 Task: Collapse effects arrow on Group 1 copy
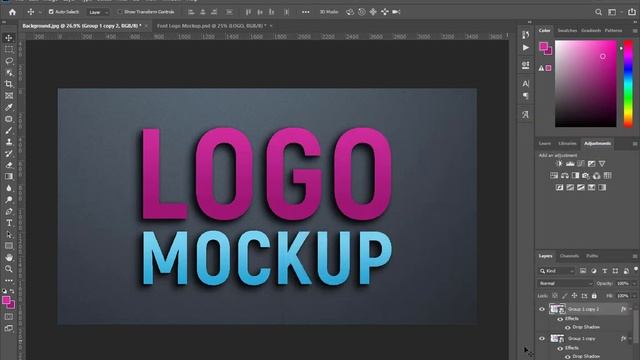click(631, 338)
